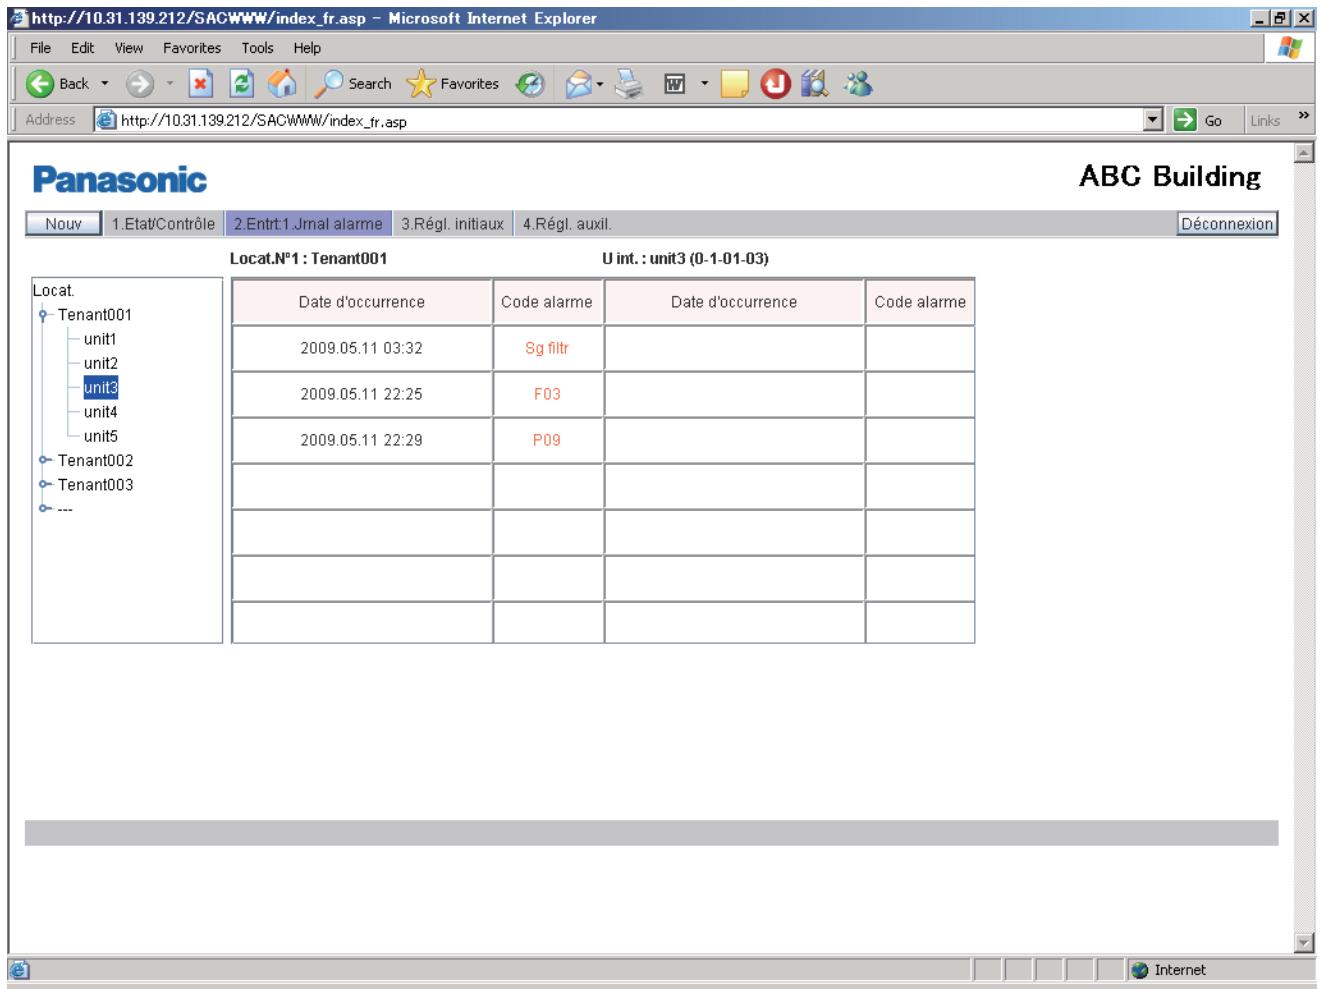Click the page scrollbar up arrow

coord(1304,152)
